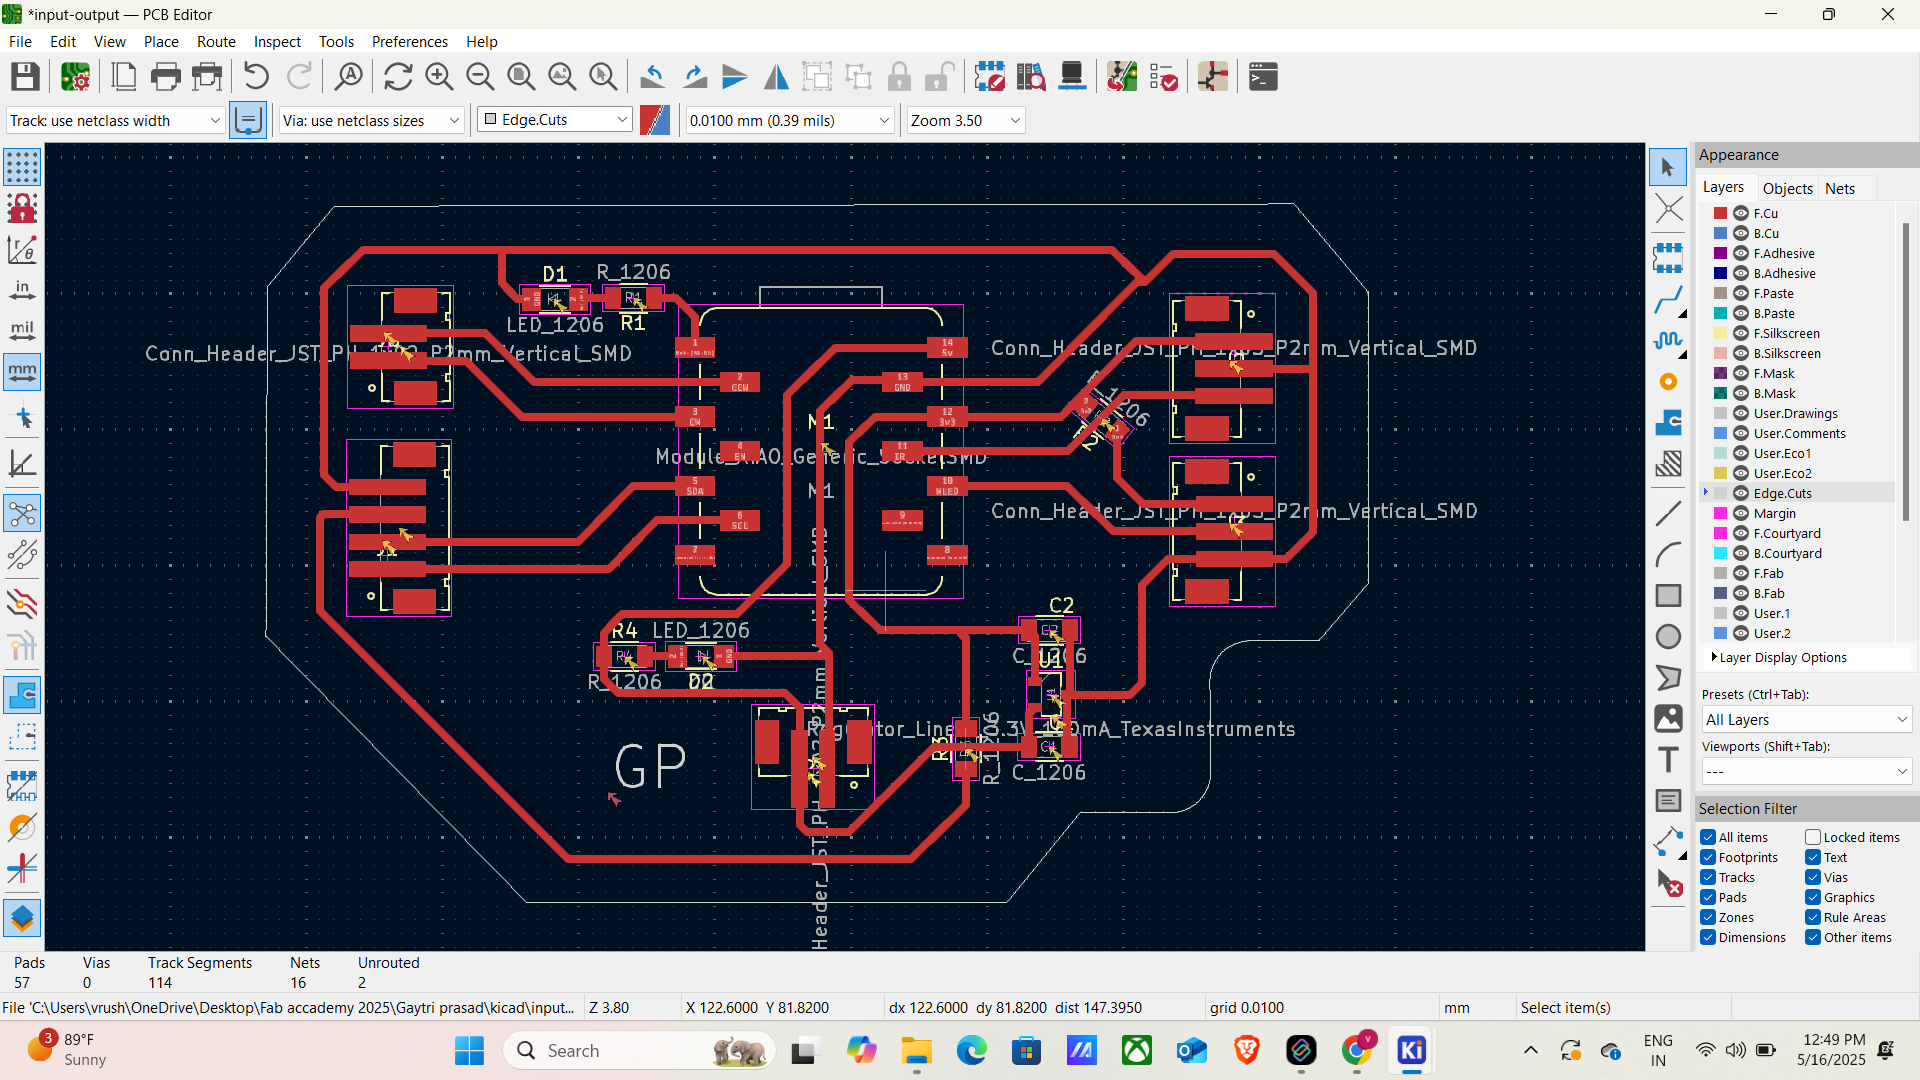Open Track width dropdown
Viewport: 1920px width, 1080px height.
[115, 121]
